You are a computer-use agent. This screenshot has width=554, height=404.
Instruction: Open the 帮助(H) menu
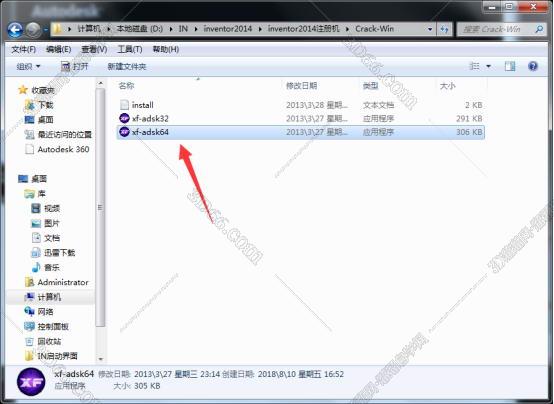coord(165,49)
